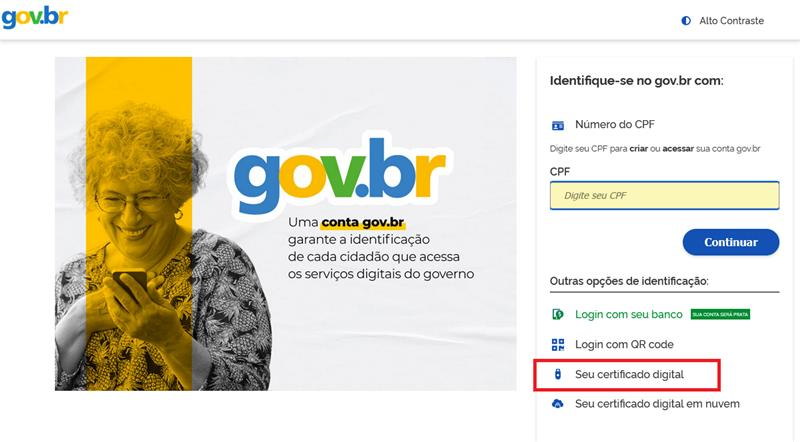Select Seu certificado digital option
The image size is (800, 442).
(x=629, y=374)
